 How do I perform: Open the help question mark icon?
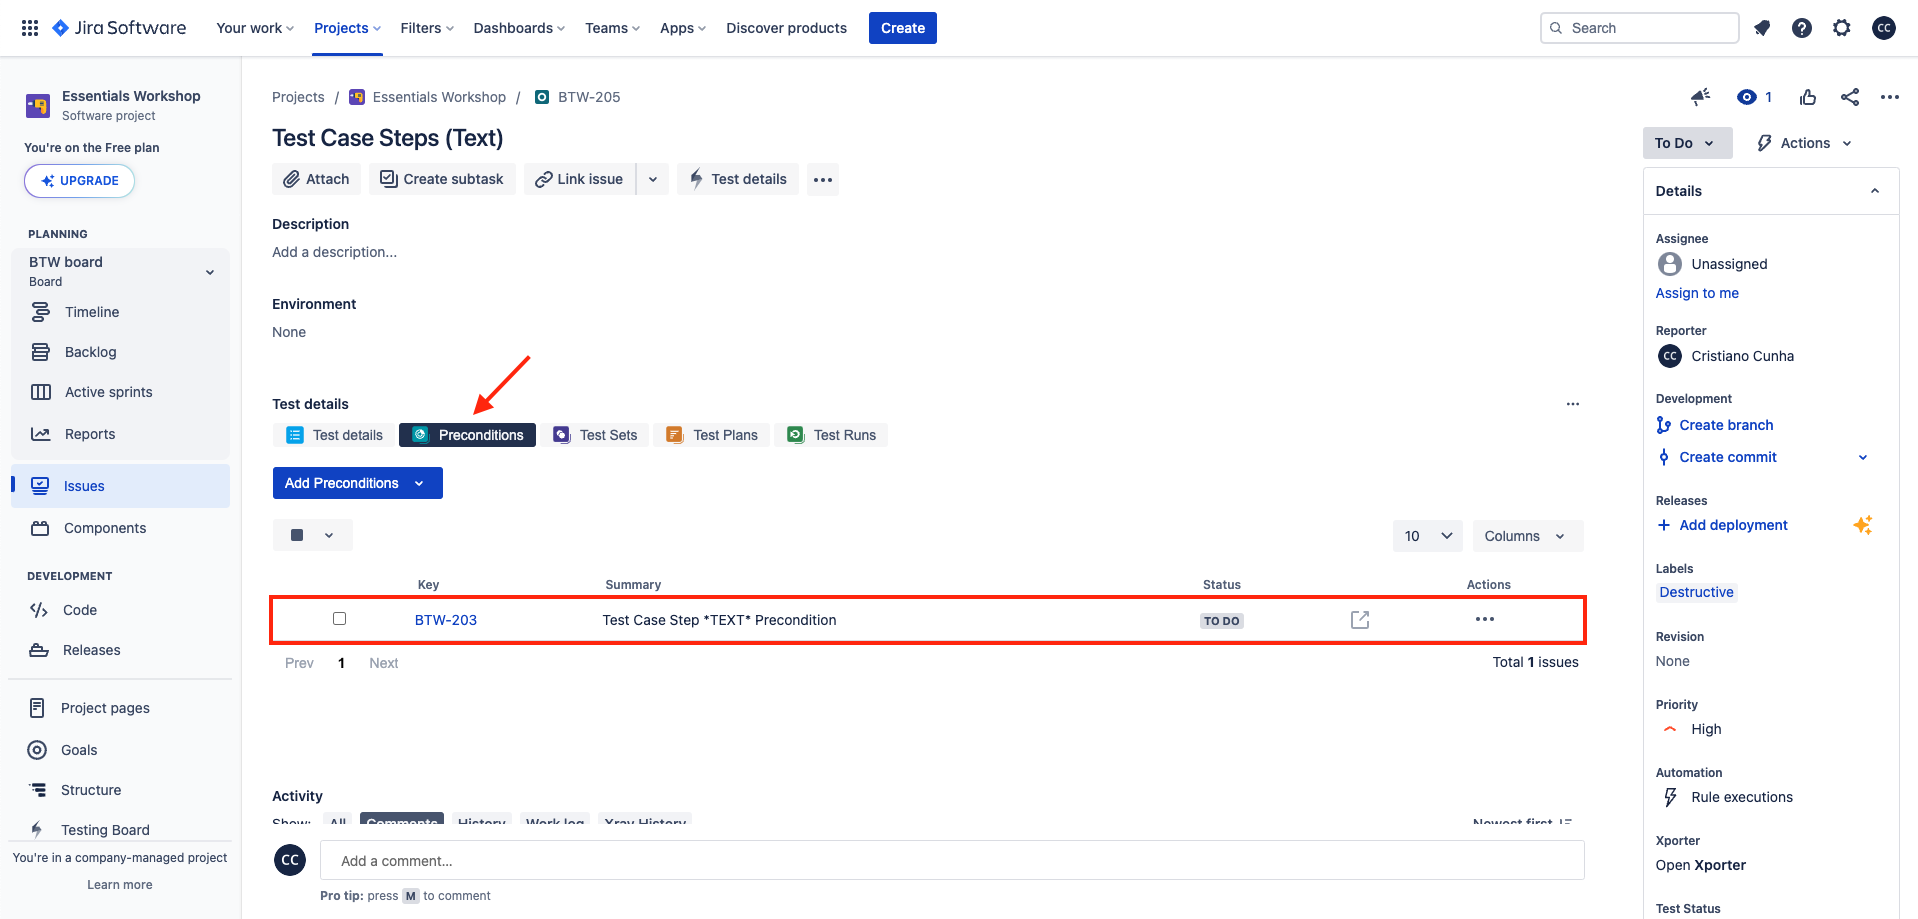(x=1802, y=28)
